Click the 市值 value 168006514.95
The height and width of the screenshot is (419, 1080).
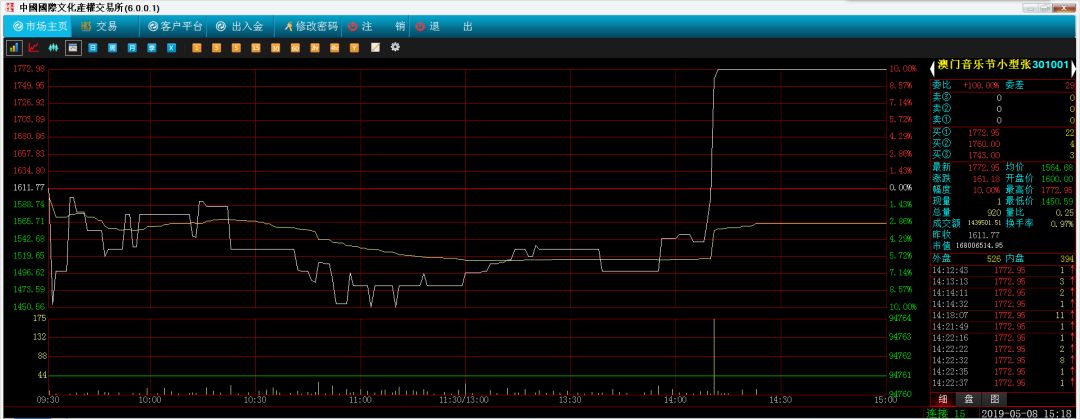point(979,245)
